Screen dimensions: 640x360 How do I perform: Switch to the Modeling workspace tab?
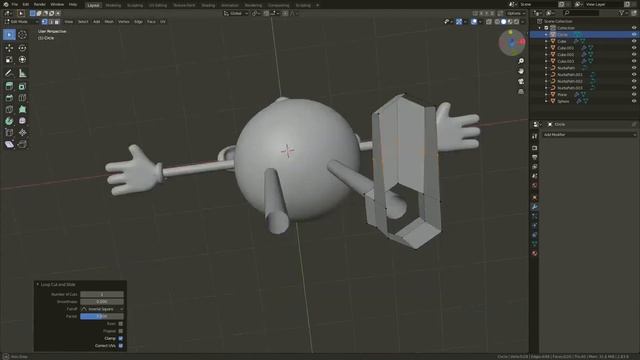coord(113,5)
